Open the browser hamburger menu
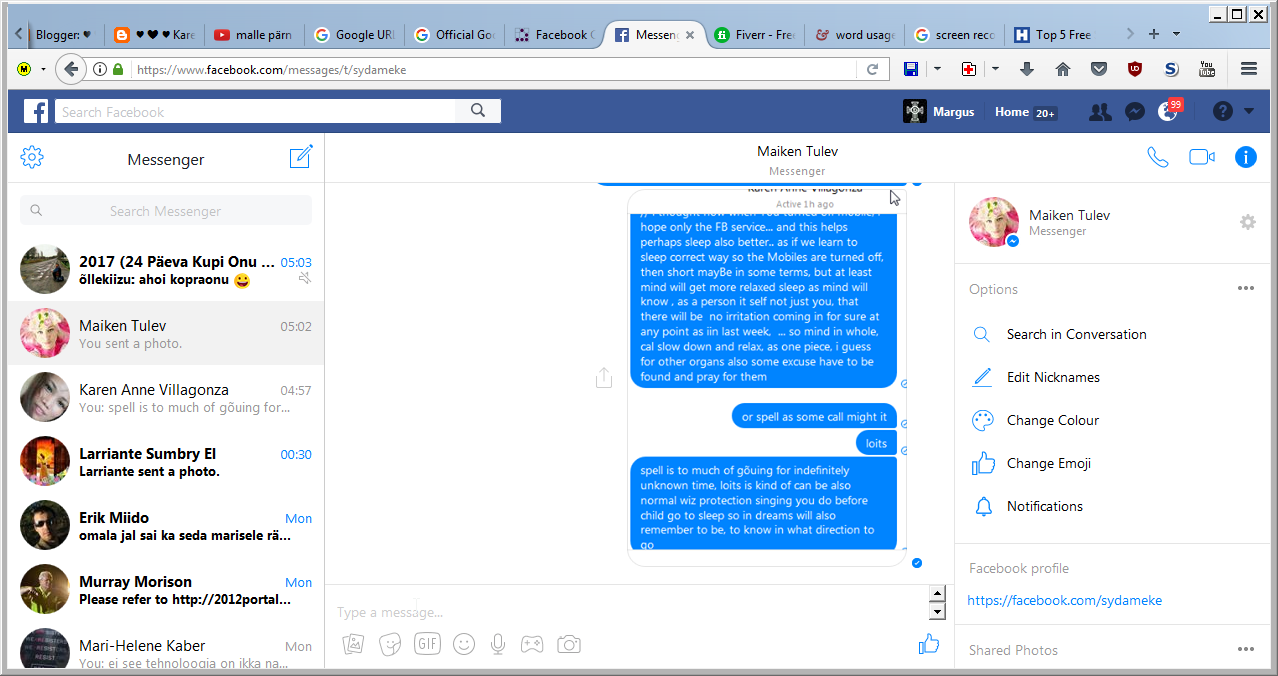This screenshot has height=676, width=1278. 1248,69
